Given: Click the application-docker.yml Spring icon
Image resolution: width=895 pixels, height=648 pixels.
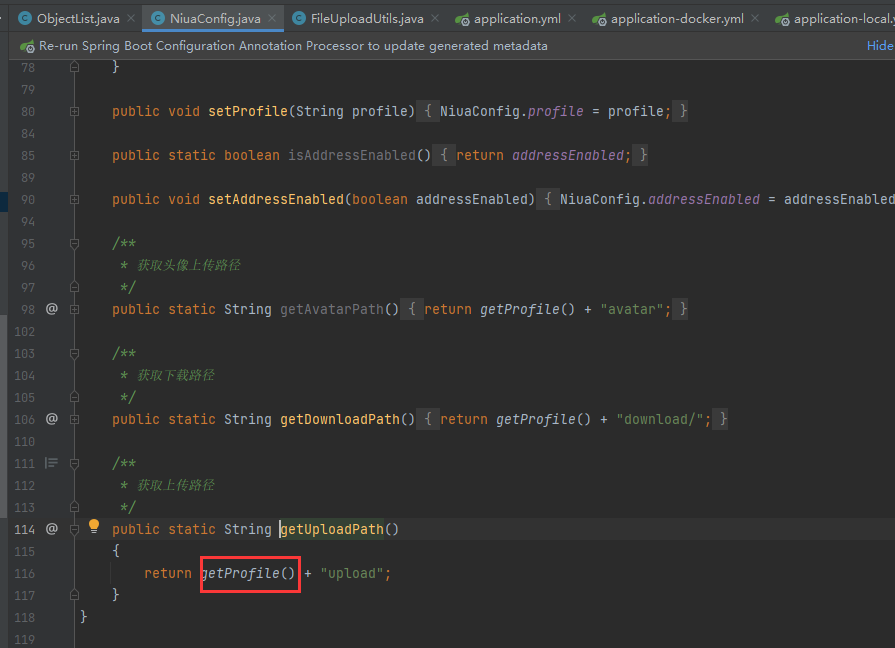Looking at the screenshot, I should click(599, 19).
